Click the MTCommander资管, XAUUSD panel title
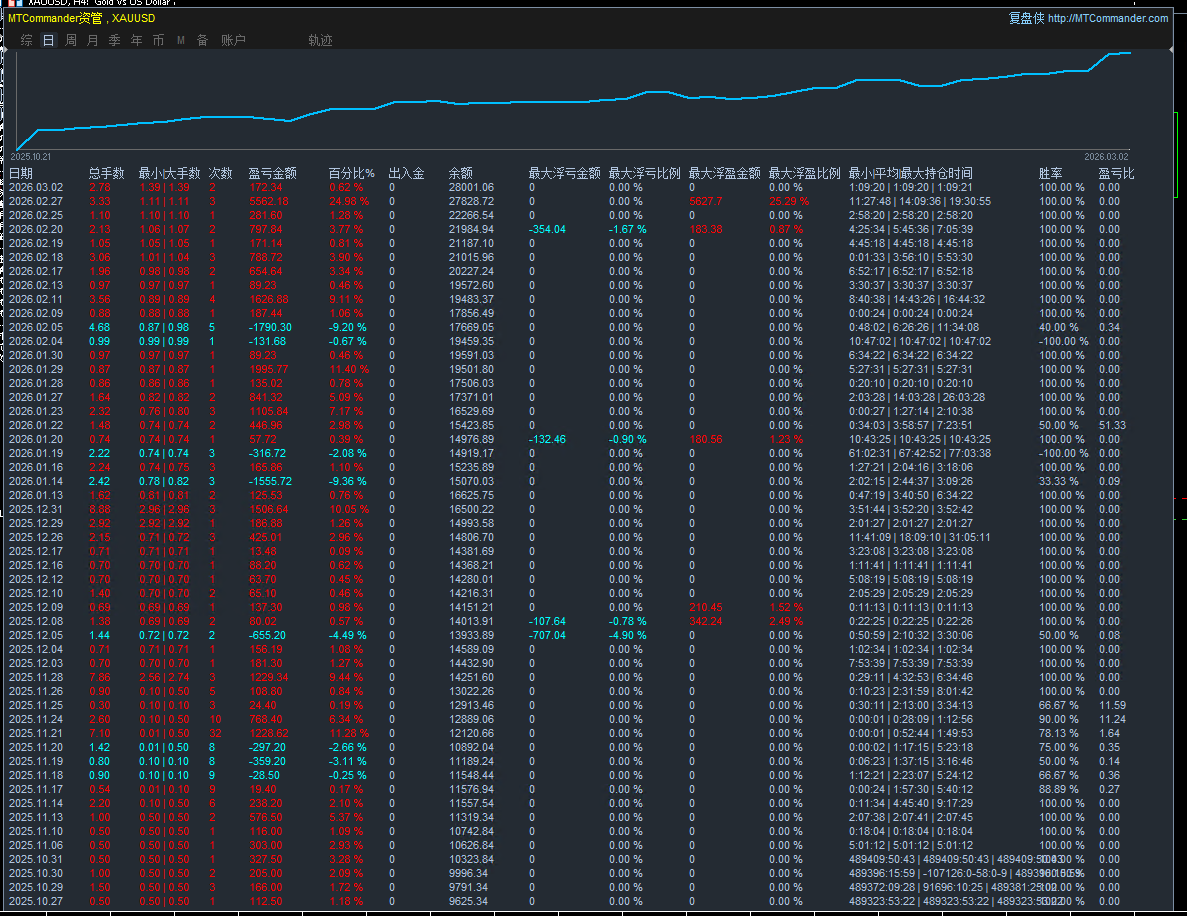 click(81, 18)
